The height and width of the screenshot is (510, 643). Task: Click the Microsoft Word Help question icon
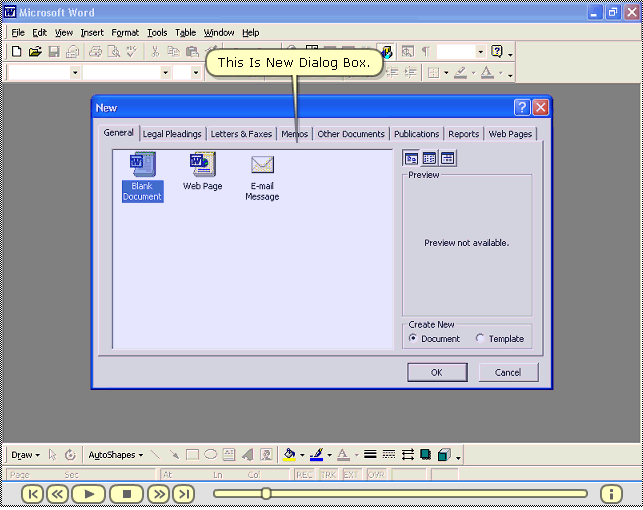click(x=497, y=52)
